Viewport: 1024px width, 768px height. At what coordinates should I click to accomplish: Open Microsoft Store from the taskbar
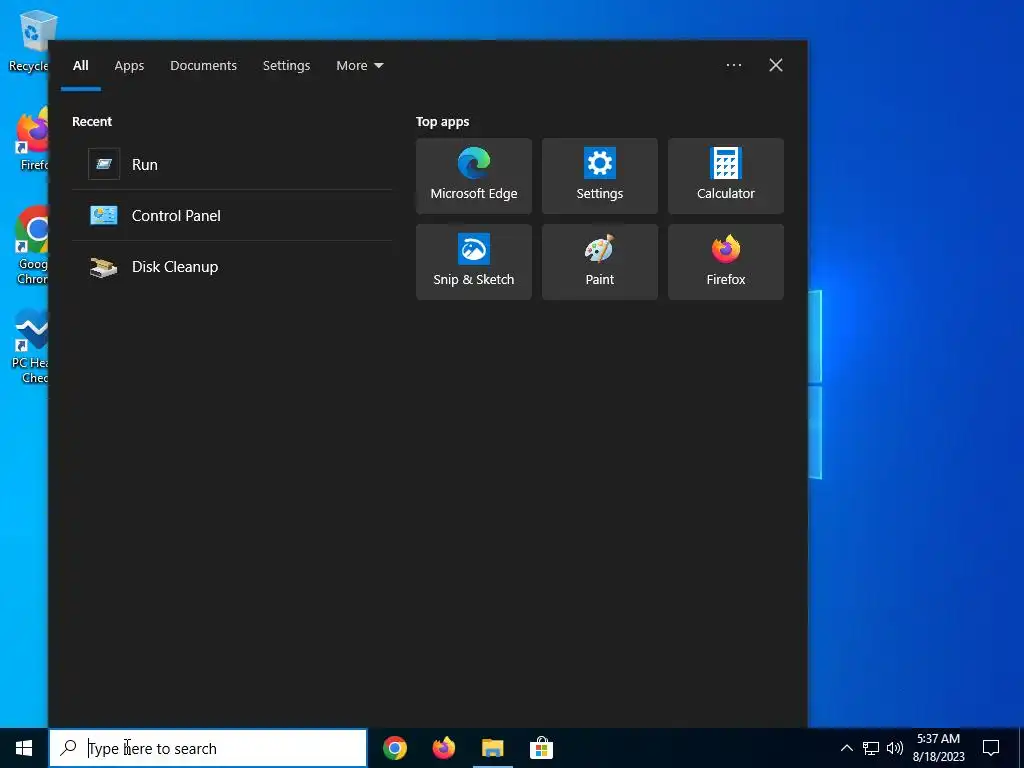click(541, 748)
